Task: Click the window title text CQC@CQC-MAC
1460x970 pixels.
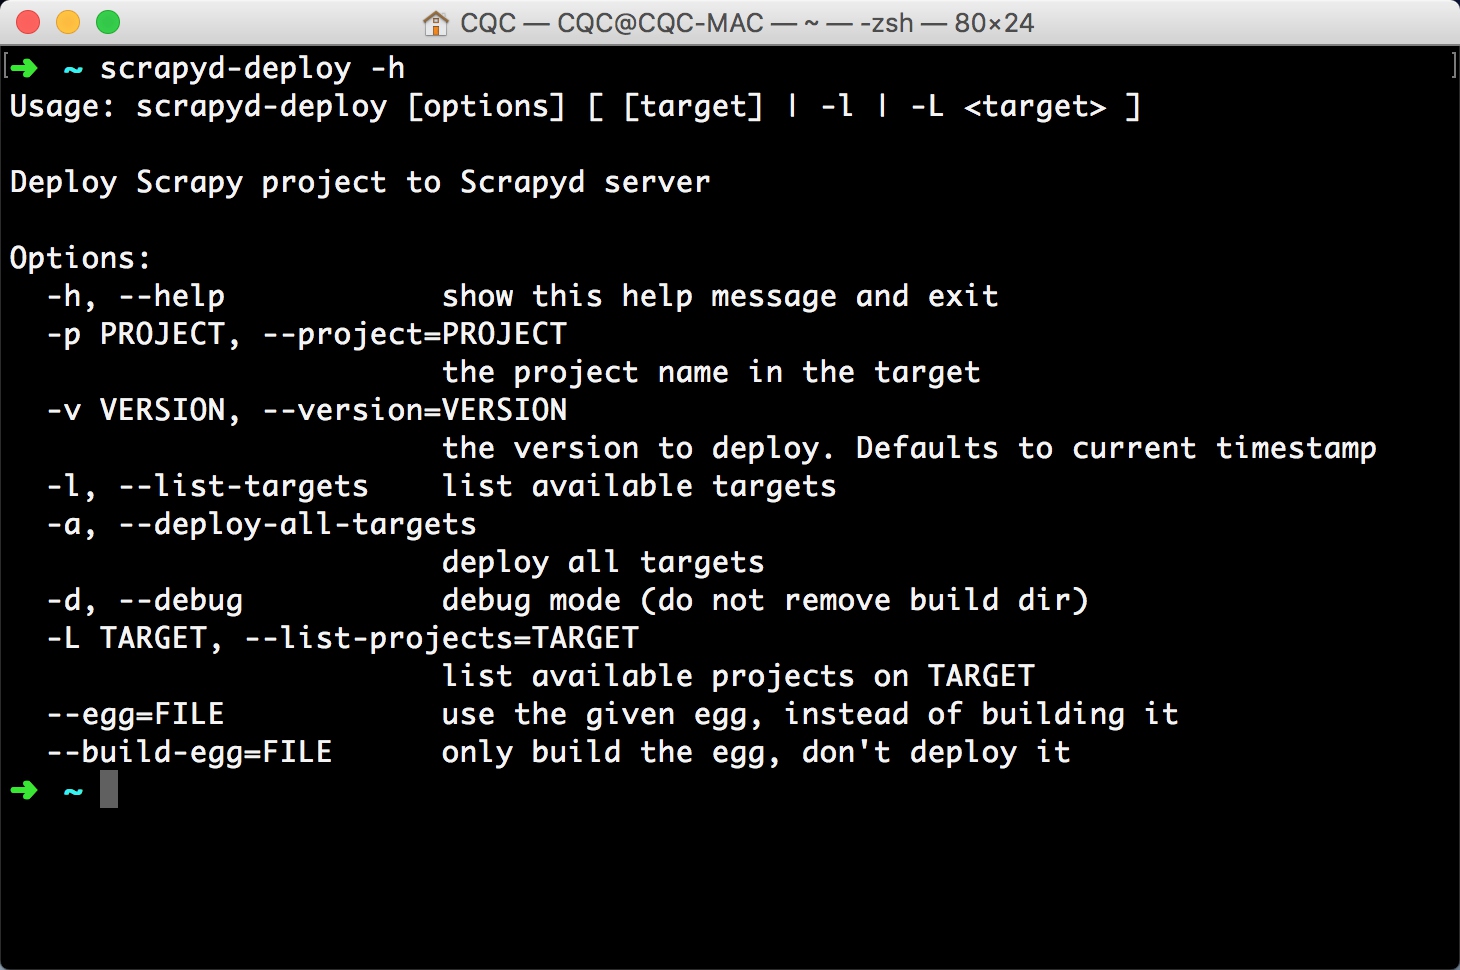Action: (x=660, y=22)
